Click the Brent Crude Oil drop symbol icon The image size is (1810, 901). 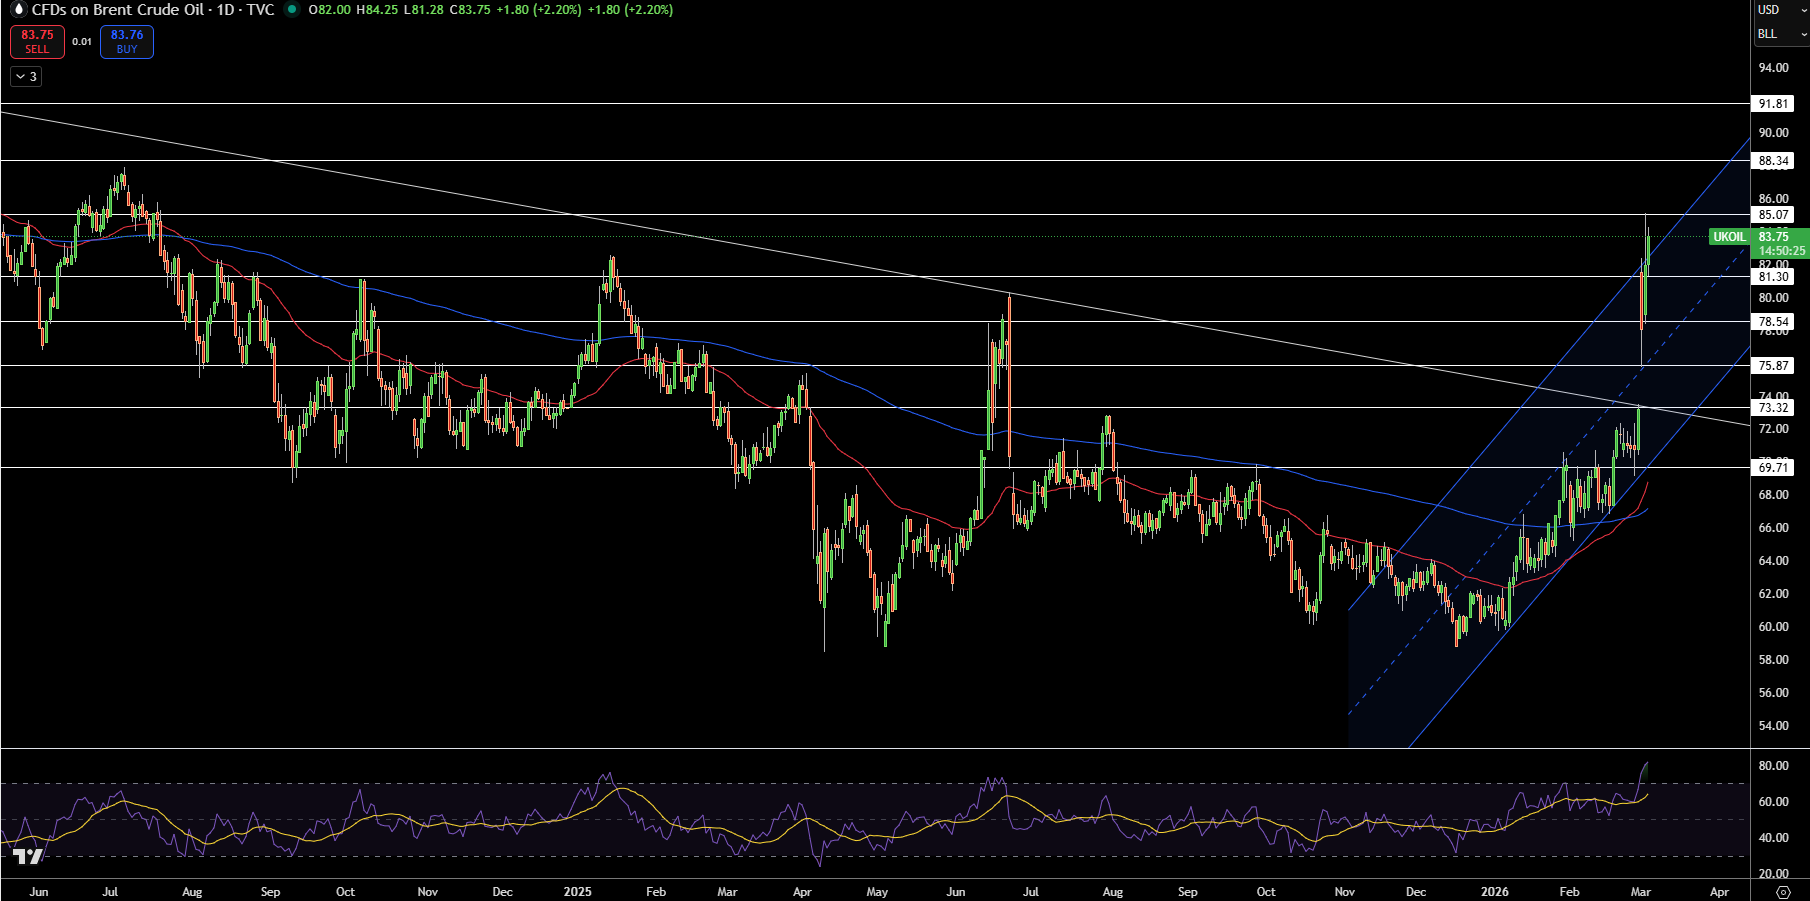pyautogui.click(x=17, y=9)
